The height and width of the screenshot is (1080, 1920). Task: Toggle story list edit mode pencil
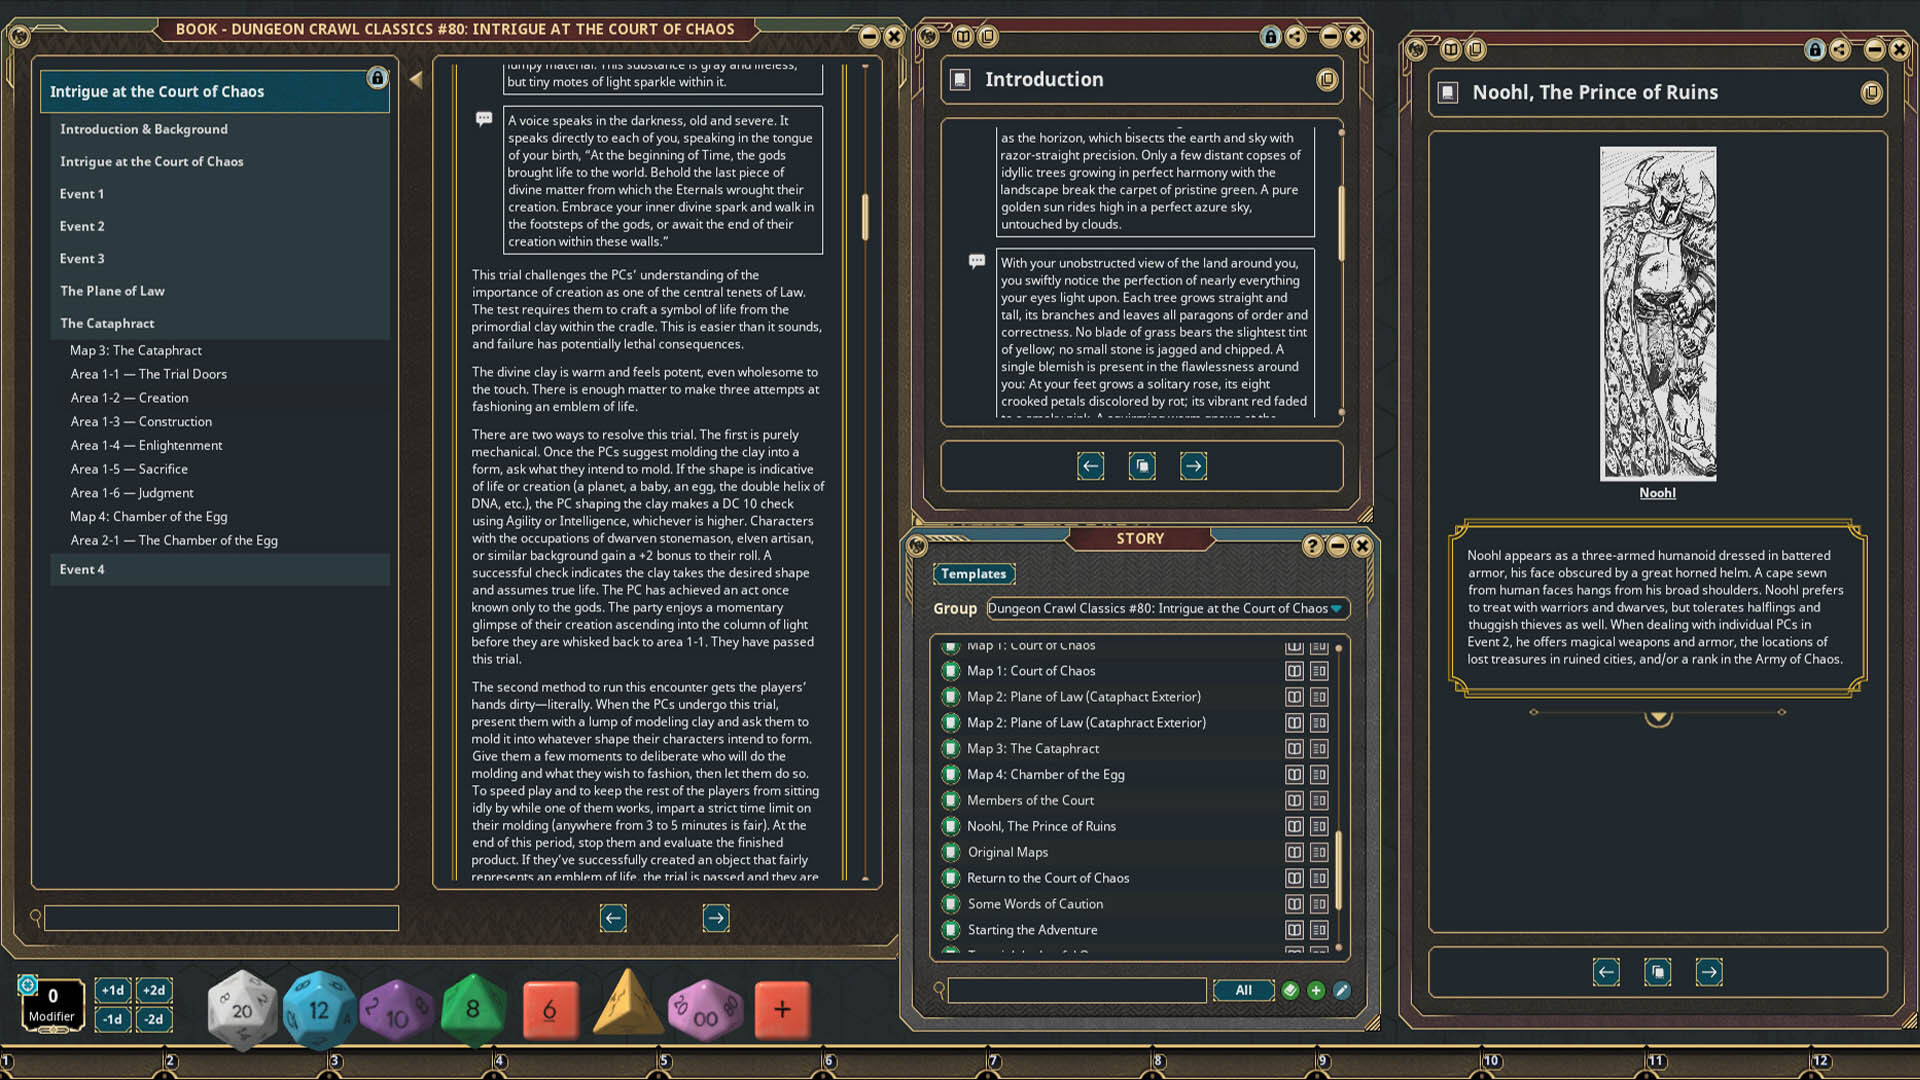1342,990
